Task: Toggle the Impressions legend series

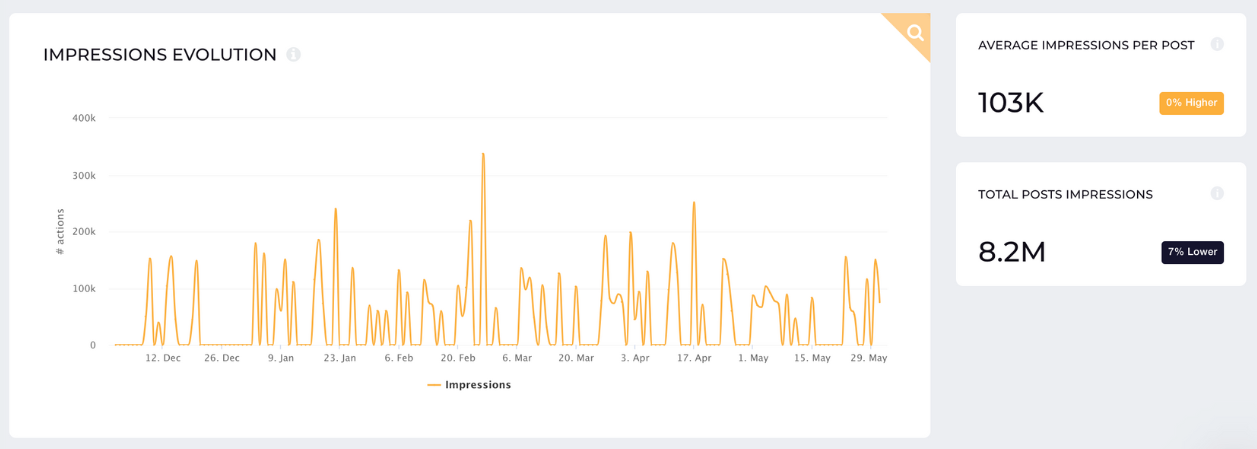Action: [x=469, y=385]
